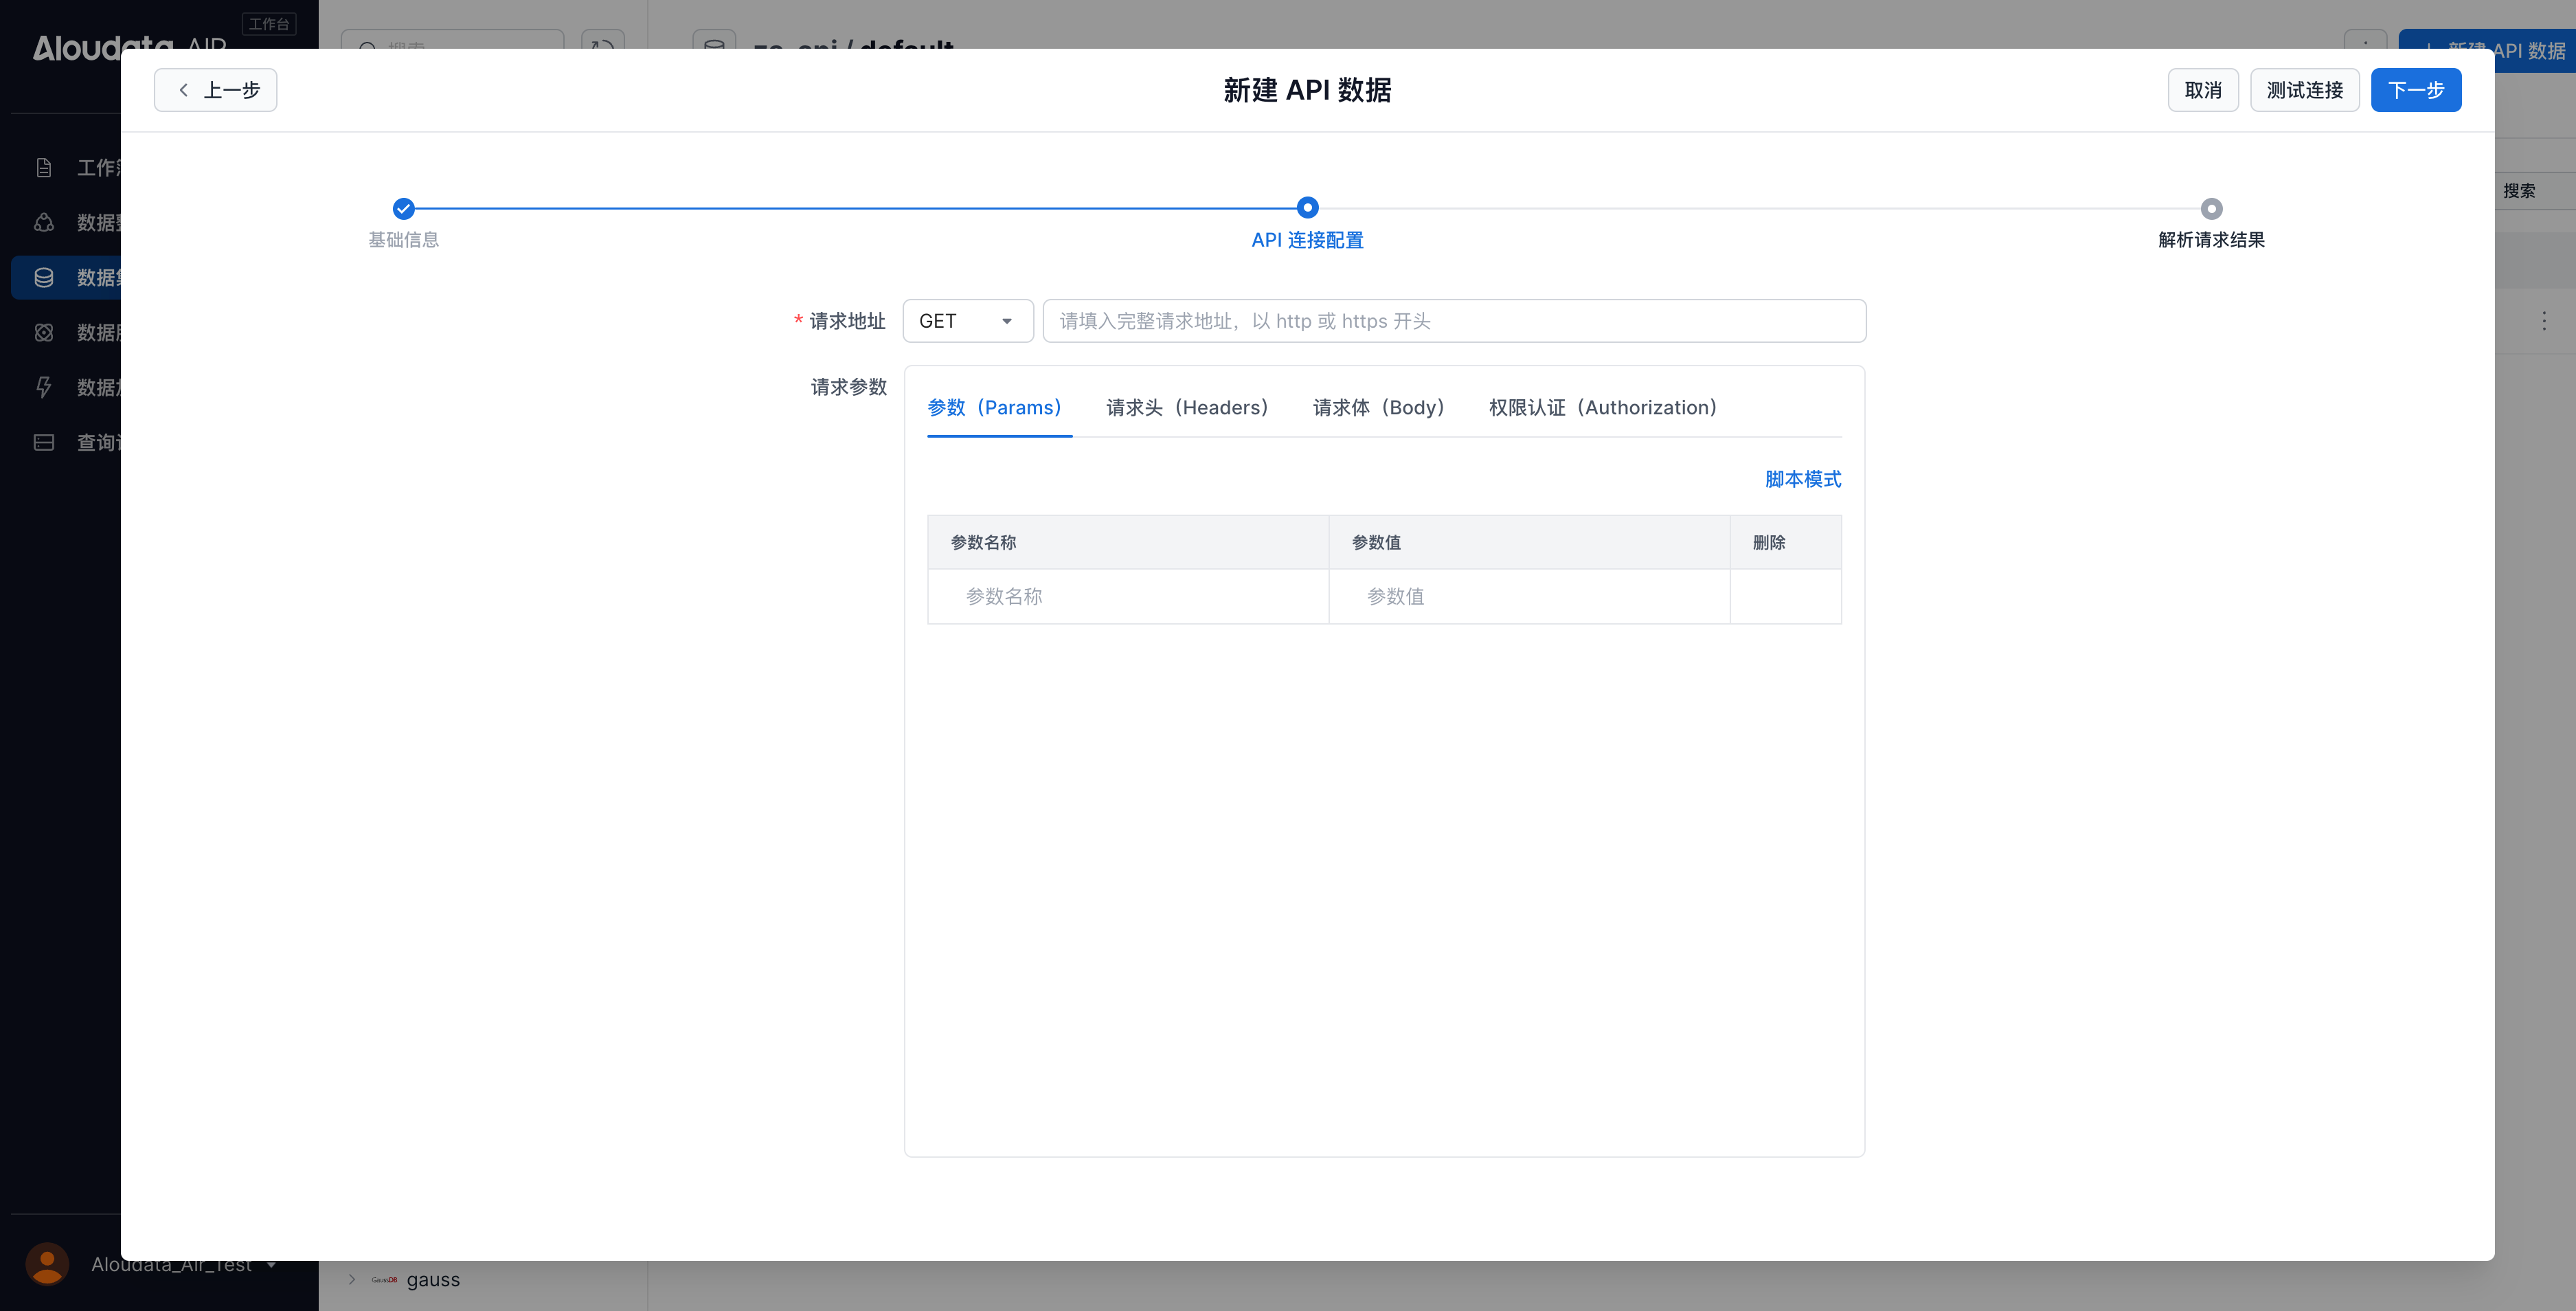Image resolution: width=2576 pixels, height=1311 pixels.
Task: Click the 脚本模式 link
Action: coord(1802,479)
